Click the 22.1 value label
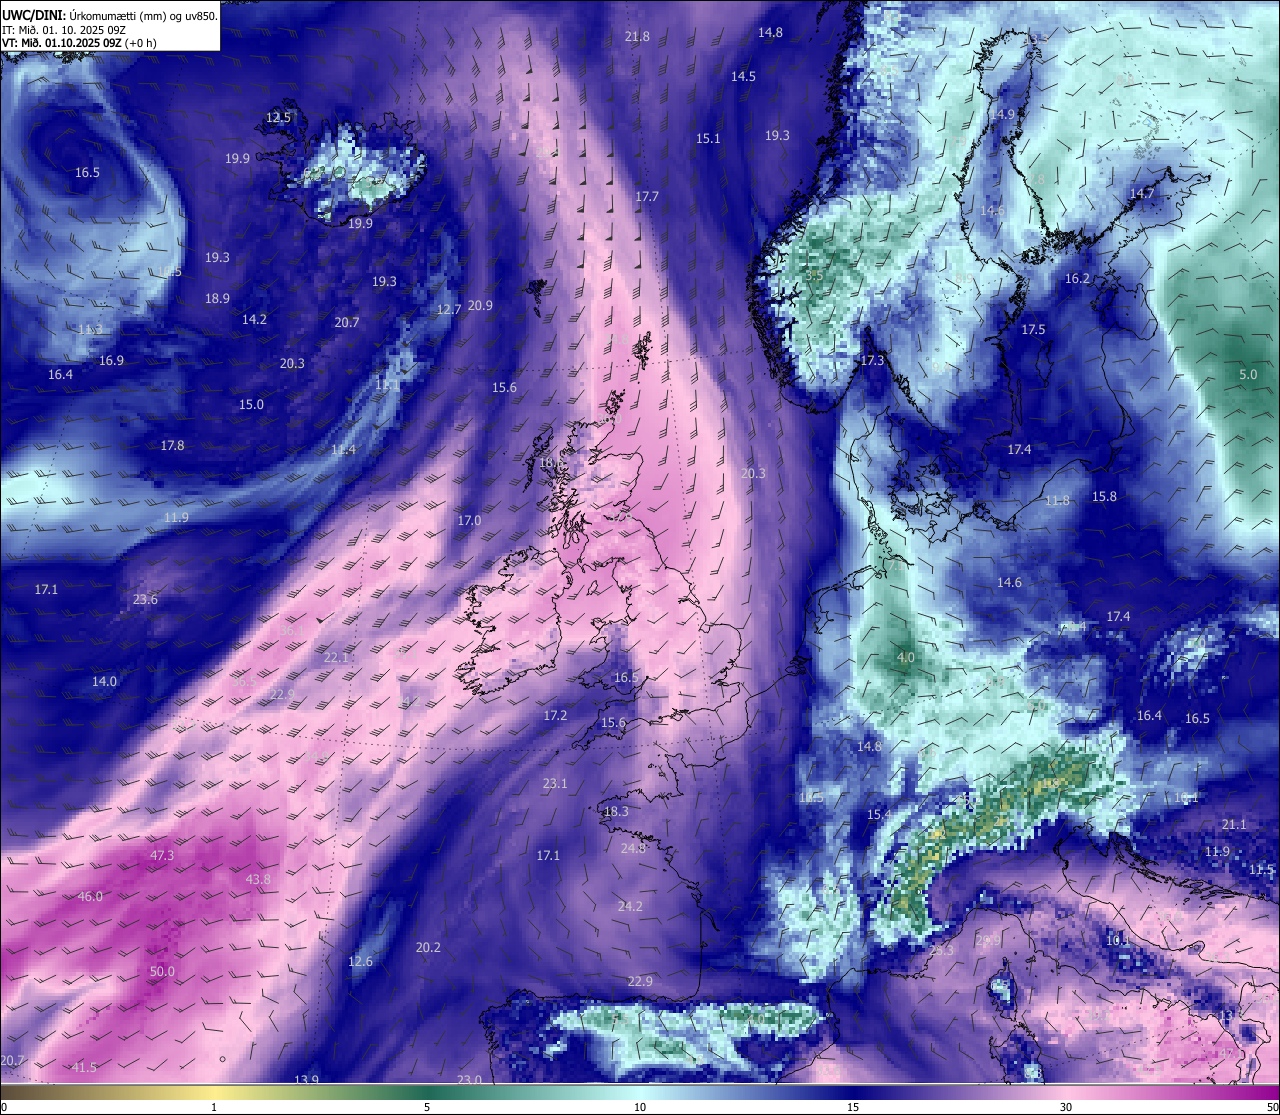1280x1115 pixels. coord(336,658)
